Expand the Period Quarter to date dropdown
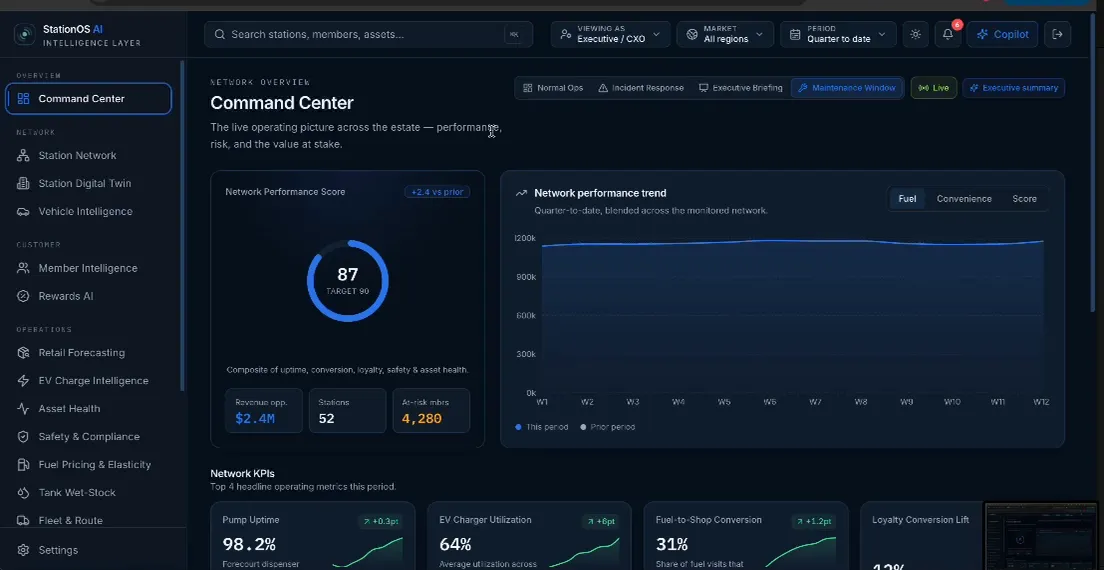The height and width of the screenshot is (570, 1104). pos(838,34)
